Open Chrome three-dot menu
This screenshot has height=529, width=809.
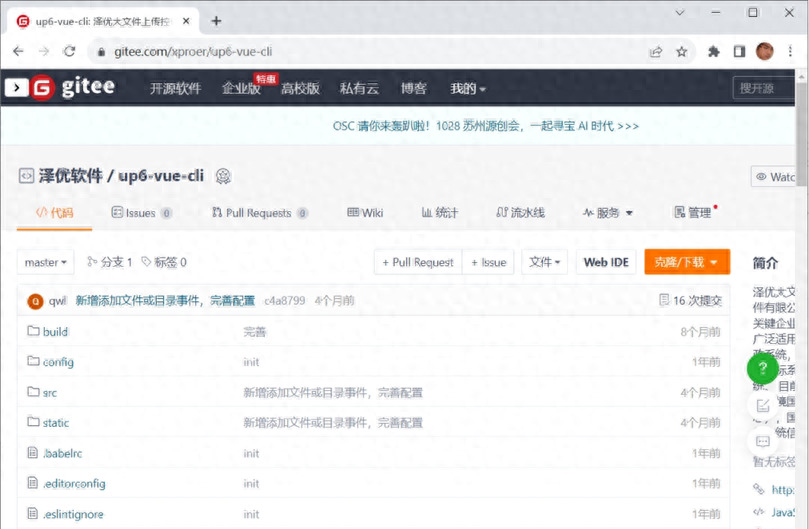click(x=790, y=52)
